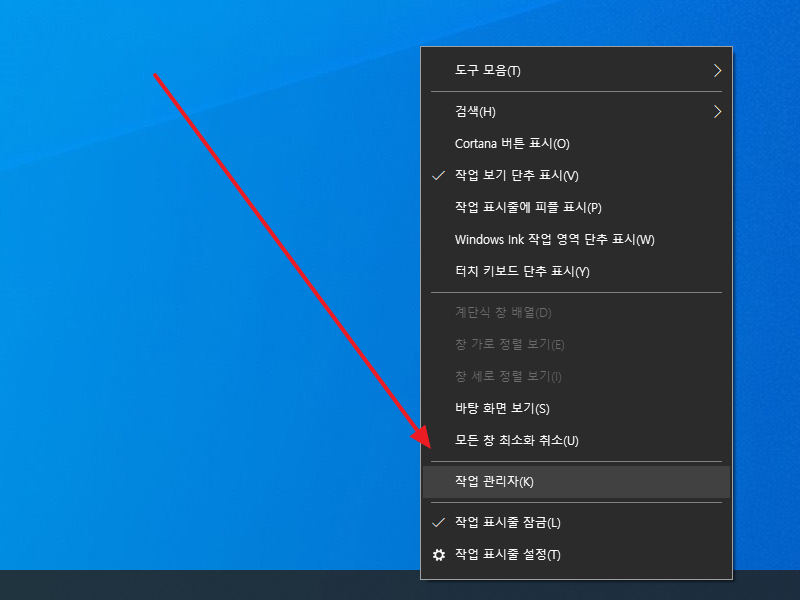Select 바탕 화면 보기(S)
Viewport: 800px width, 600px height.
577,408
